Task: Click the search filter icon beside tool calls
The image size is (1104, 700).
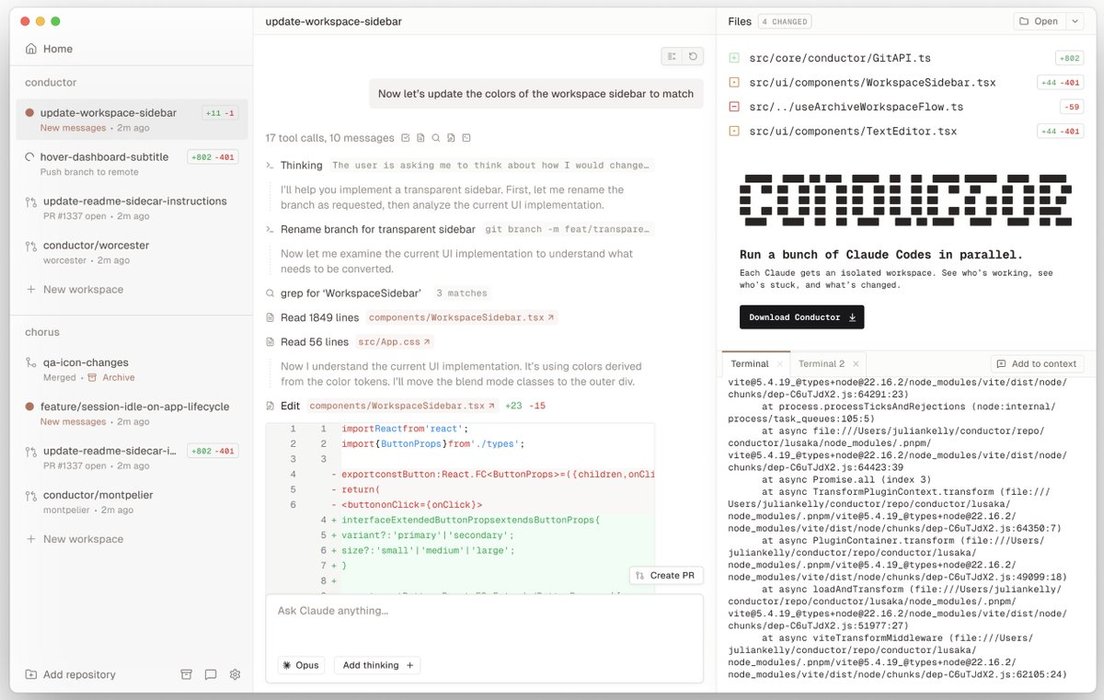Action: pos(436,138)
